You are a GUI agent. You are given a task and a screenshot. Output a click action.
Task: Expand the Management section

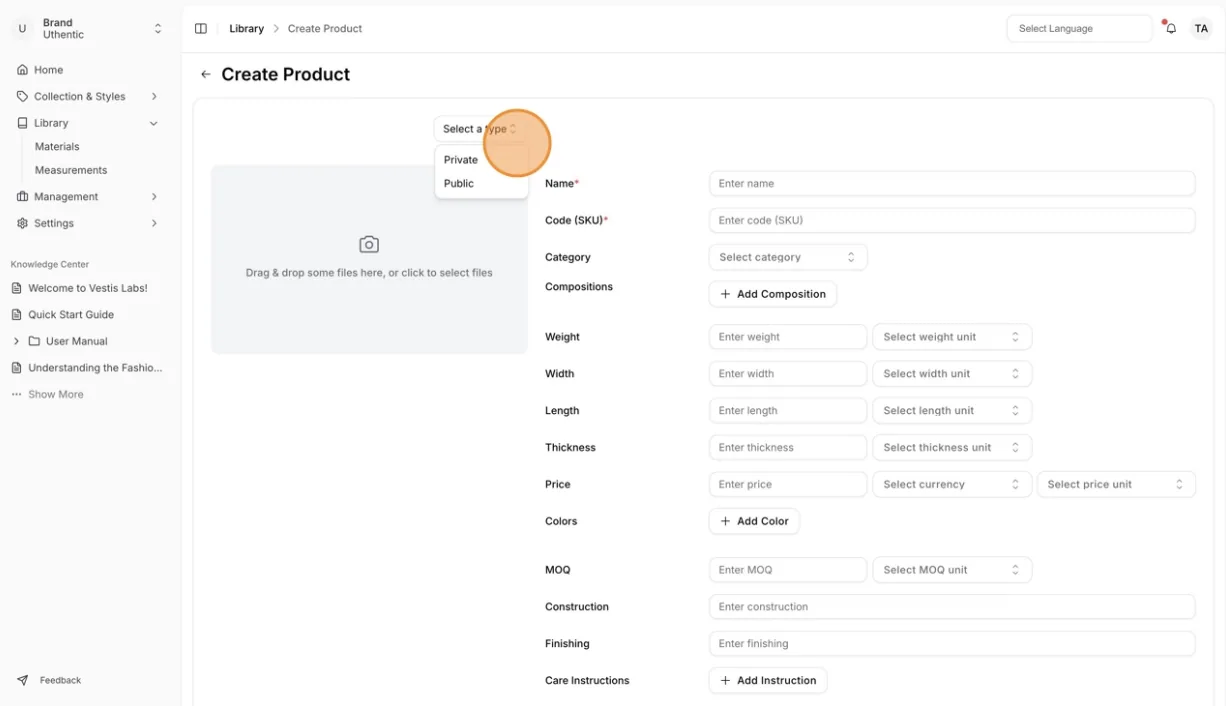(x=88, y=197)
